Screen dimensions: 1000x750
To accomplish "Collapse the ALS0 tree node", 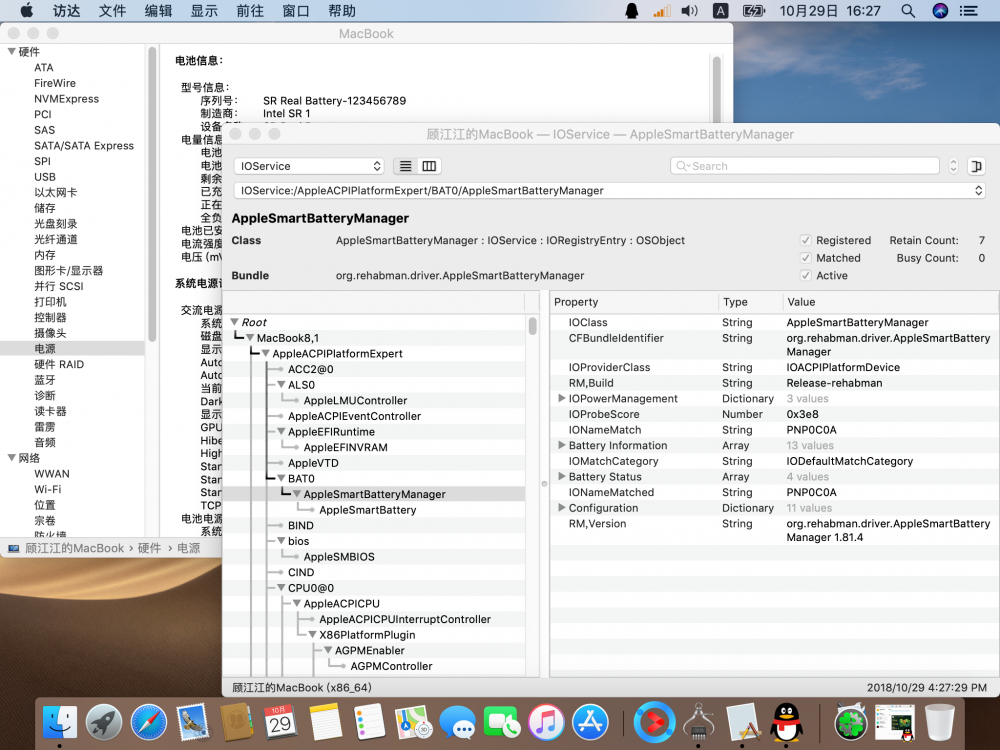I will coord(281,385).
